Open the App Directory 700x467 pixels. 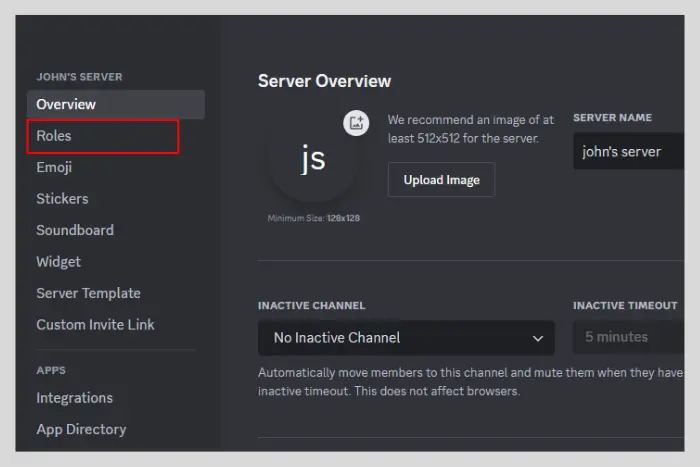tap(81, 429)
